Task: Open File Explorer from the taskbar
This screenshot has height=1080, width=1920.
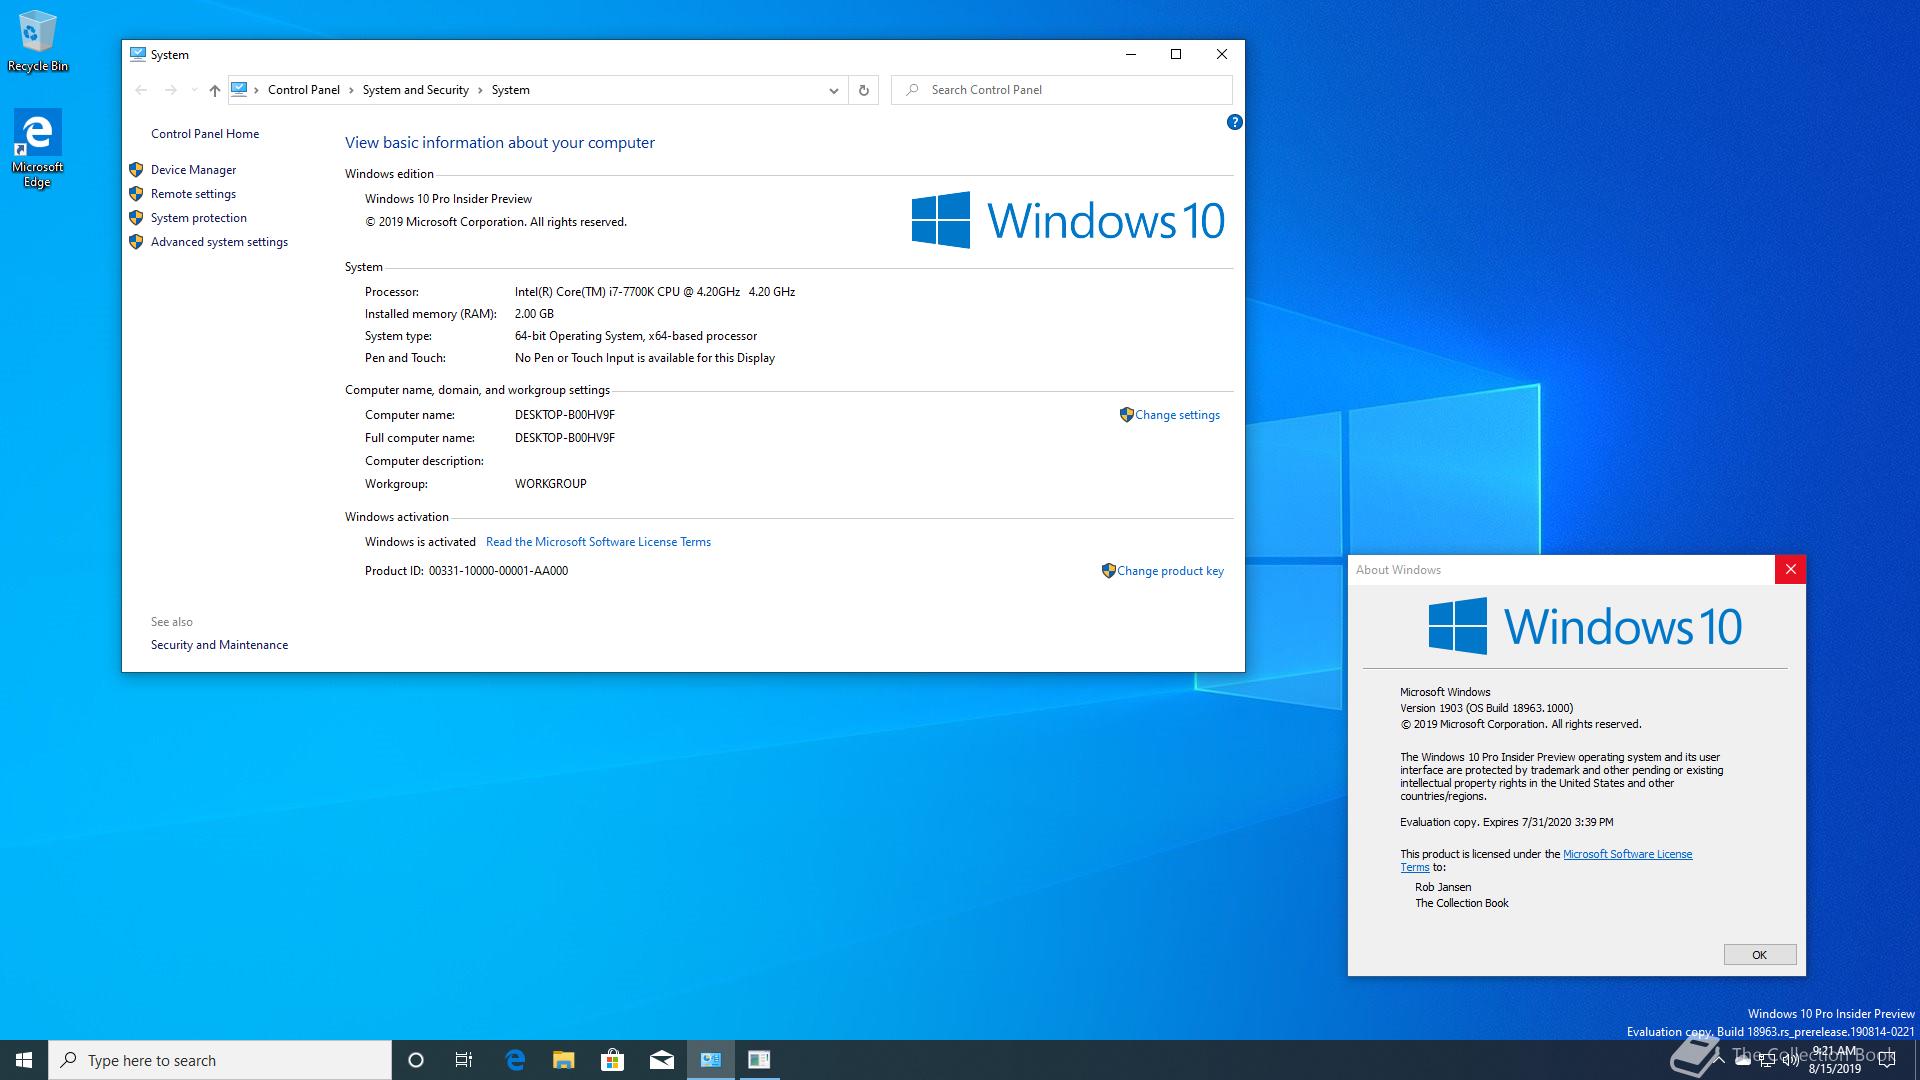Action: (x=564, y=1060)
